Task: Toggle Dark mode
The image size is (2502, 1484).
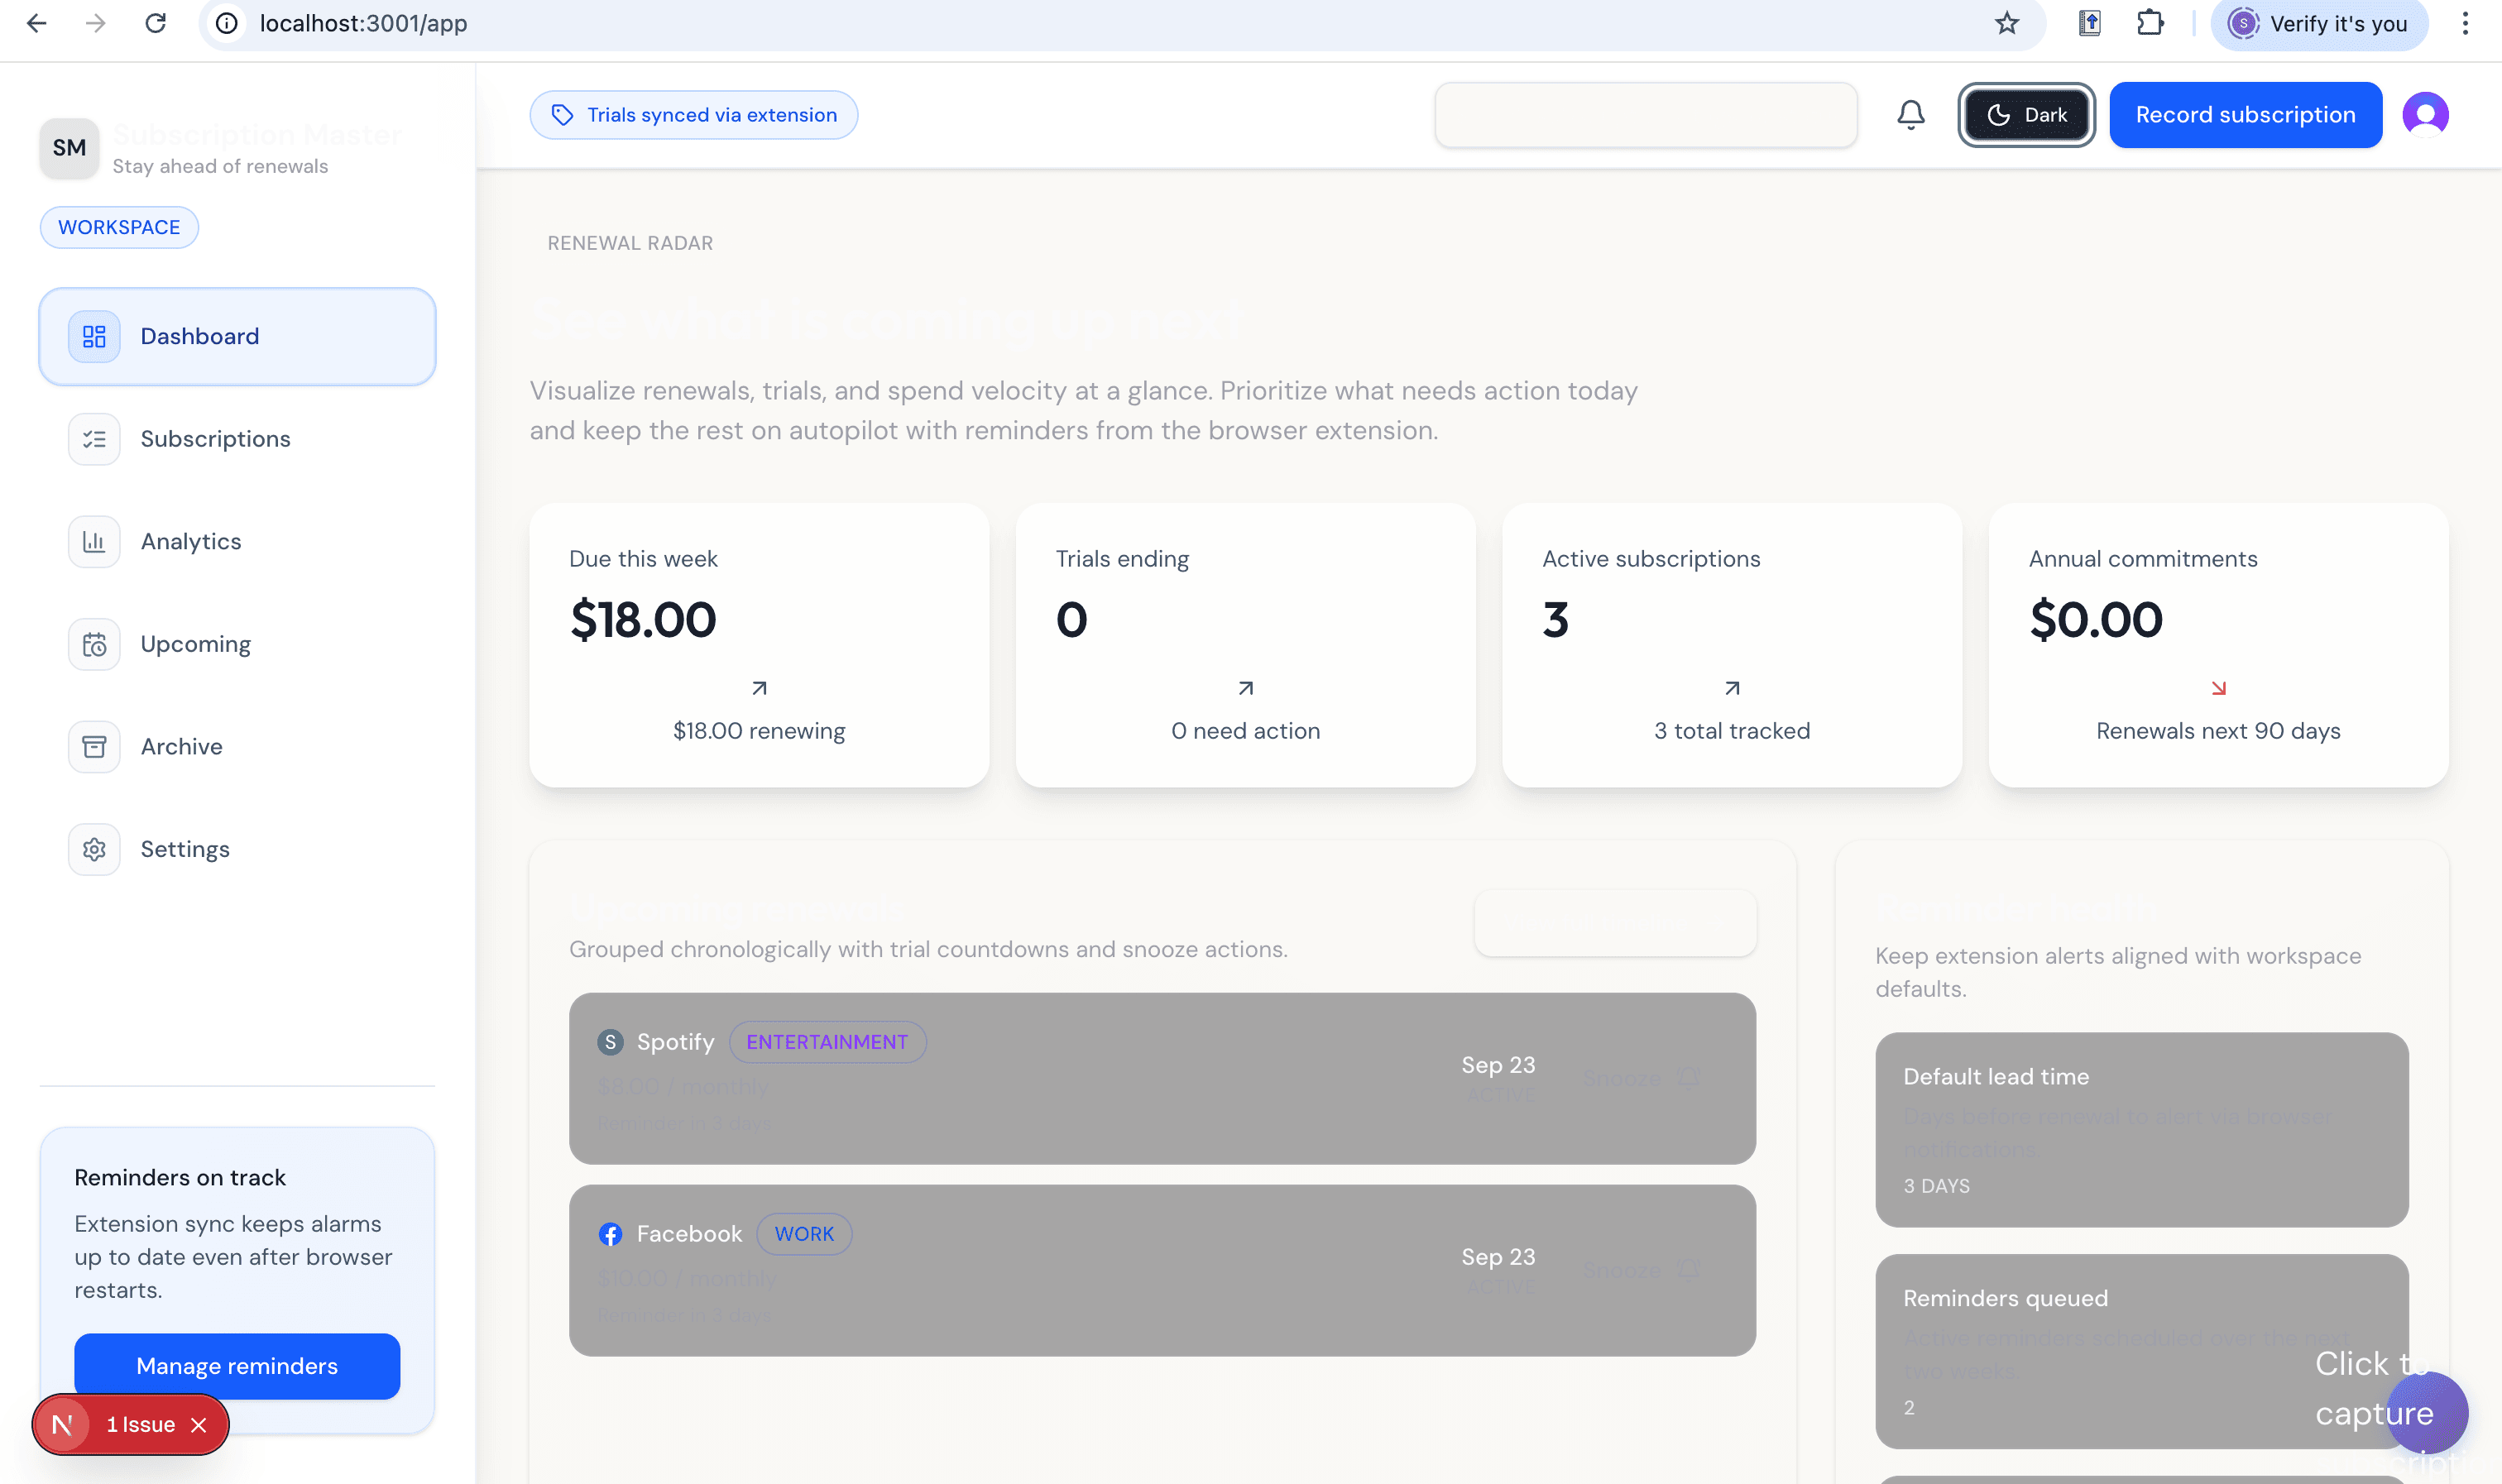Action: pyautogui.click(x=2026, y=114)
